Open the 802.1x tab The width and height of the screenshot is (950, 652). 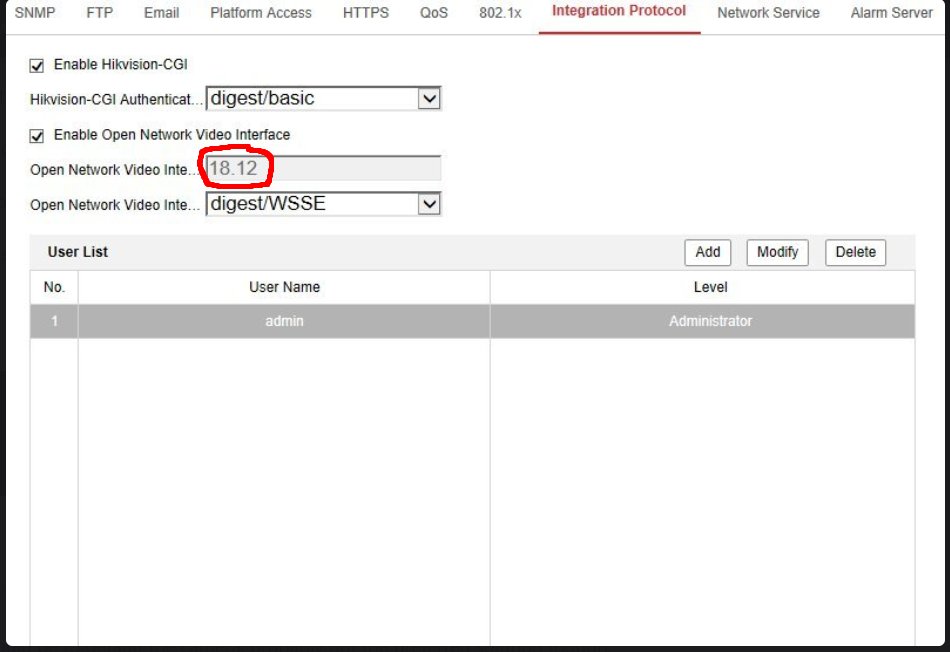click(x=500, y=13)
